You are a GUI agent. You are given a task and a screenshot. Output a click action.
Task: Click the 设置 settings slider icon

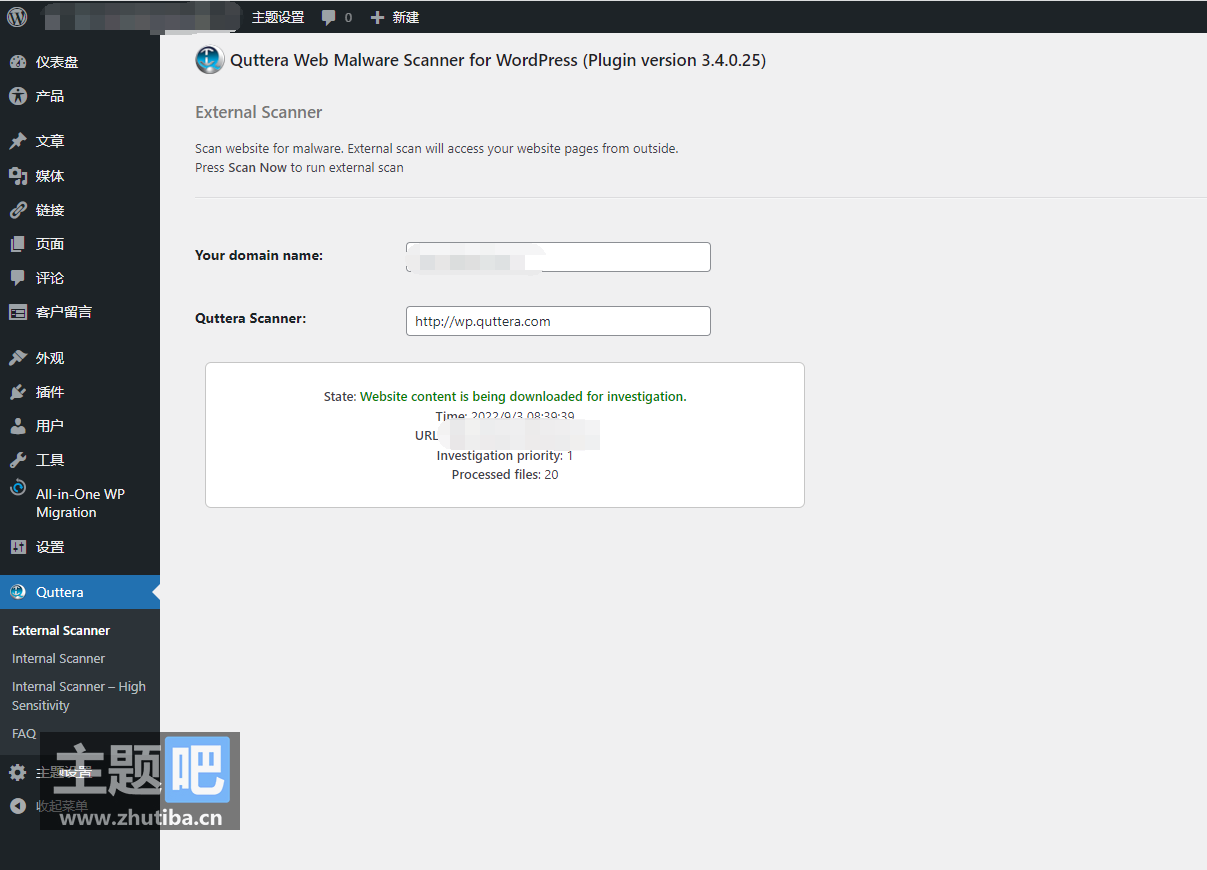pos(18,547)
